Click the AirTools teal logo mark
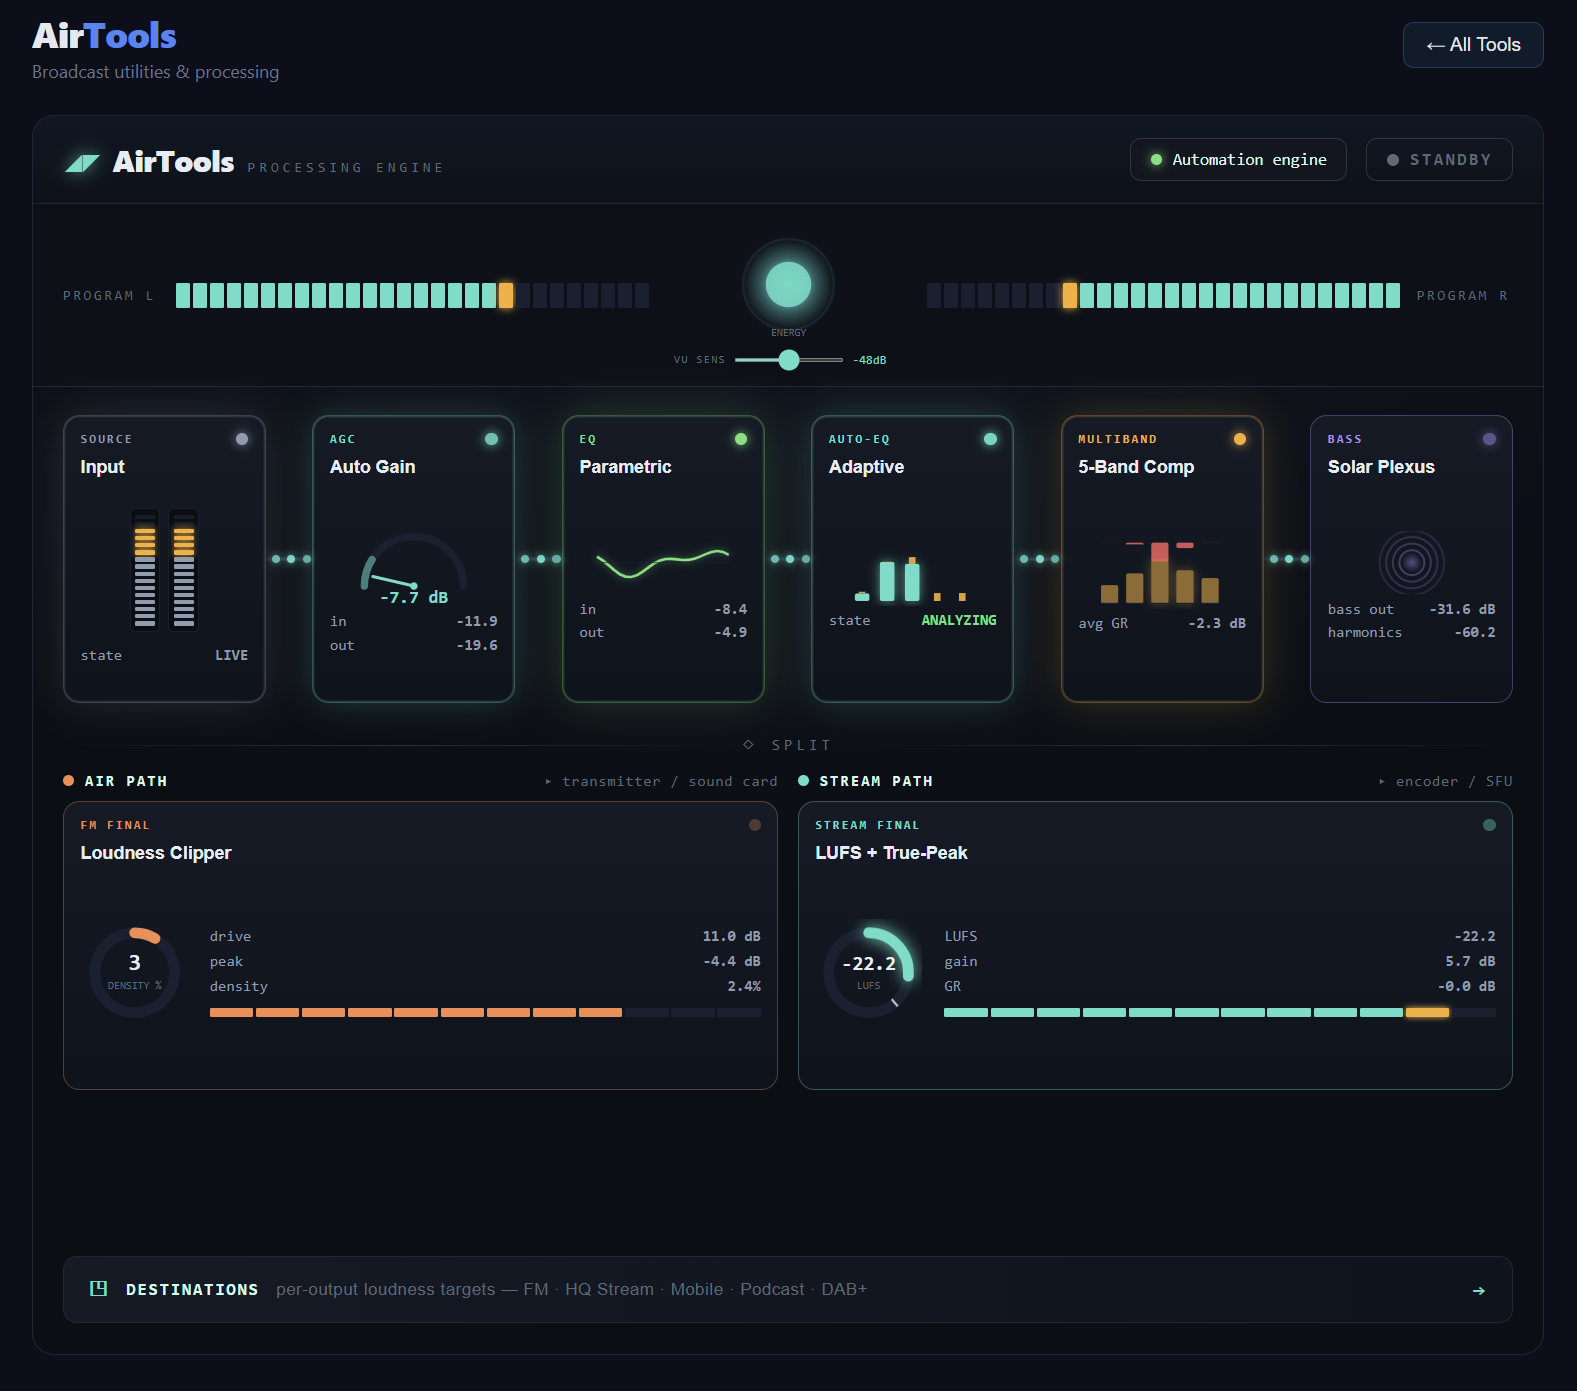Viewport: 1577px width, 1391px height. coord(83,163)
